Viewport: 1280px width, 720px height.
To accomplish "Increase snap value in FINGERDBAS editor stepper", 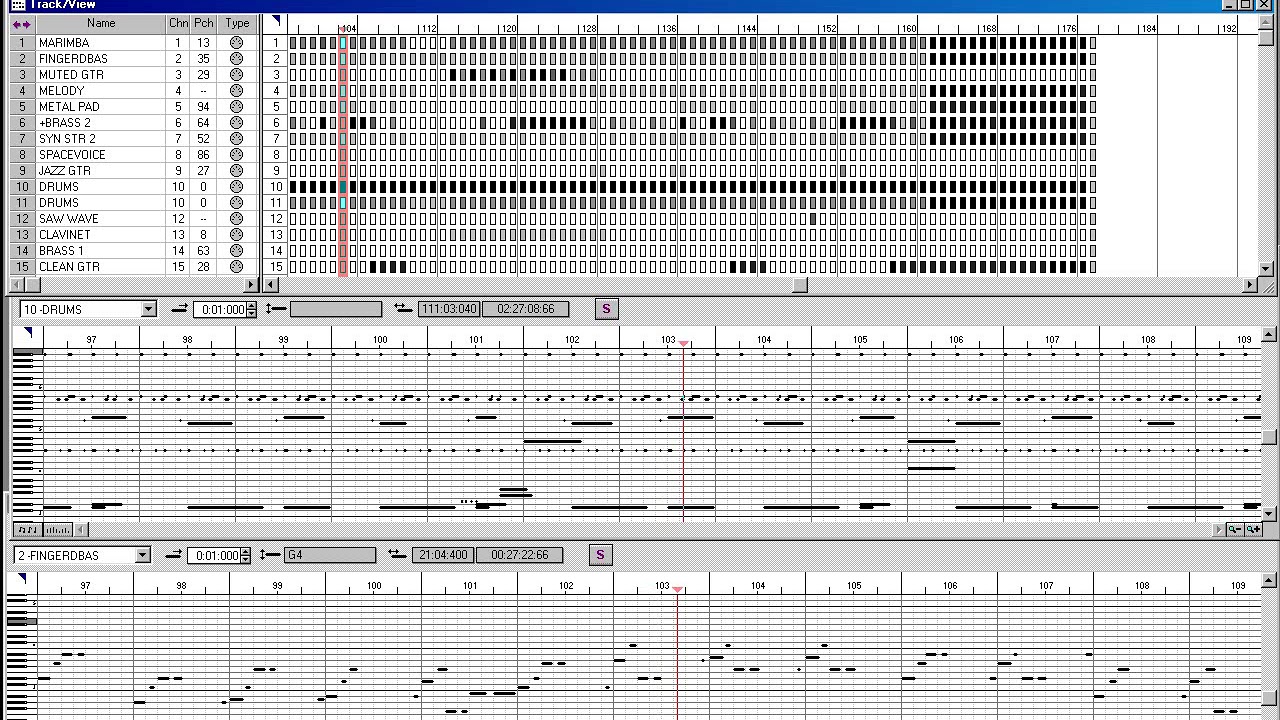I will [x=246, y=551].
